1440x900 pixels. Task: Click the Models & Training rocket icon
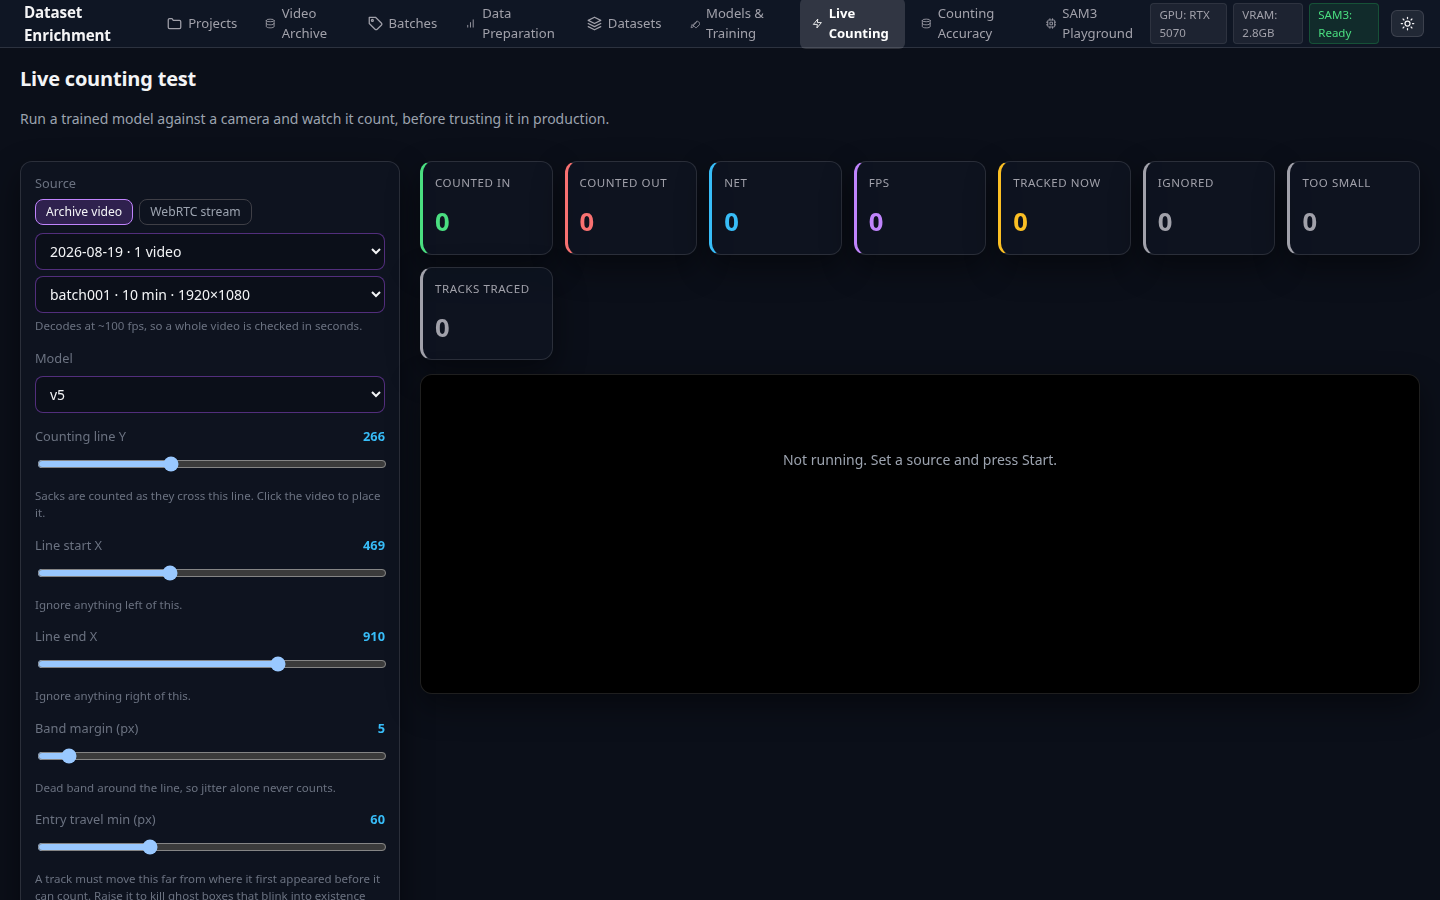(x=695, y=23)
